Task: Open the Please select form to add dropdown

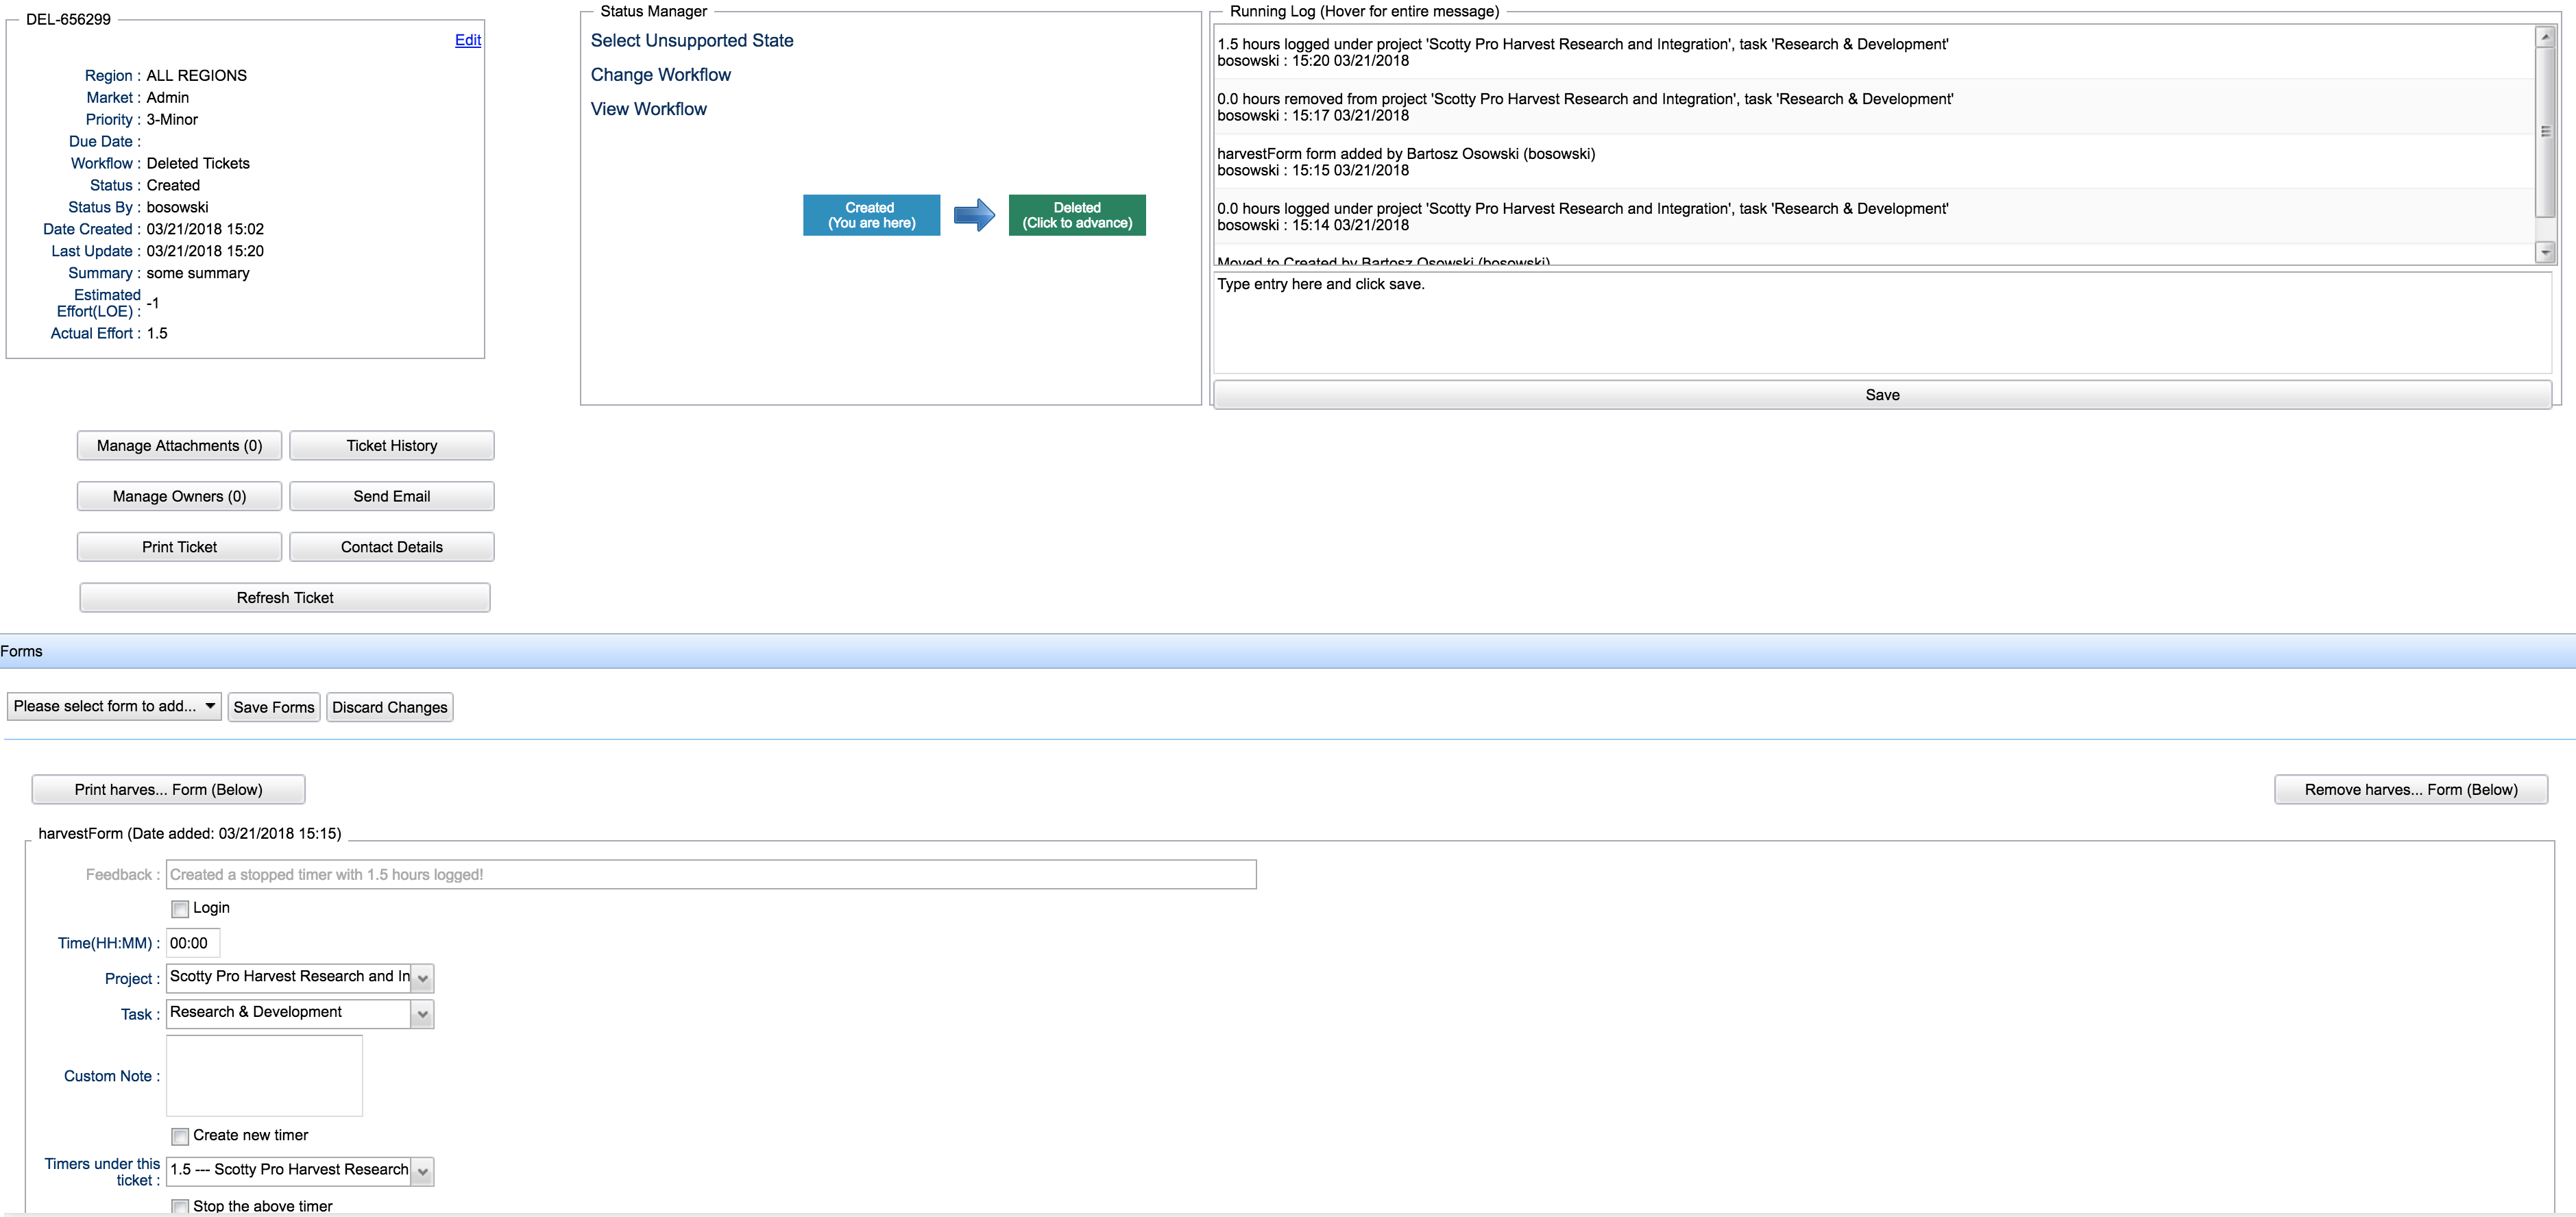Action: point(114,706)
